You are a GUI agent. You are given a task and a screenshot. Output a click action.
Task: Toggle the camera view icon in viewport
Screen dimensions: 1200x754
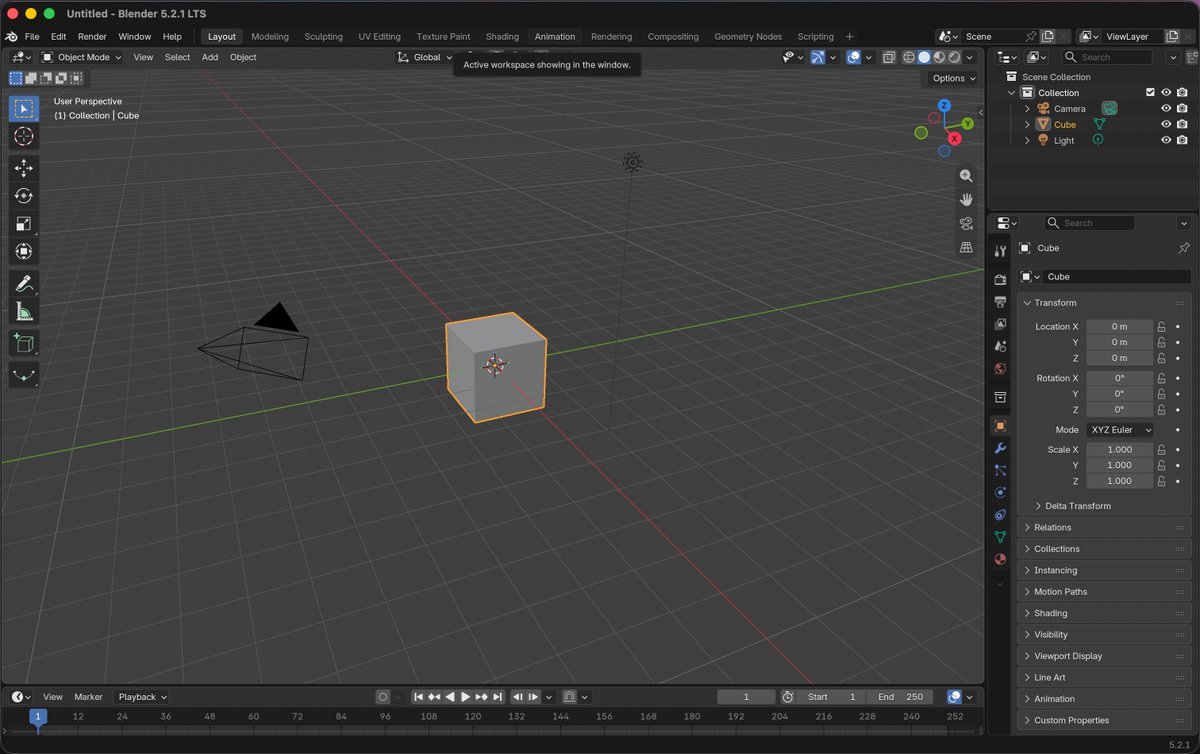pyautogui.click(x=966, y=223)
